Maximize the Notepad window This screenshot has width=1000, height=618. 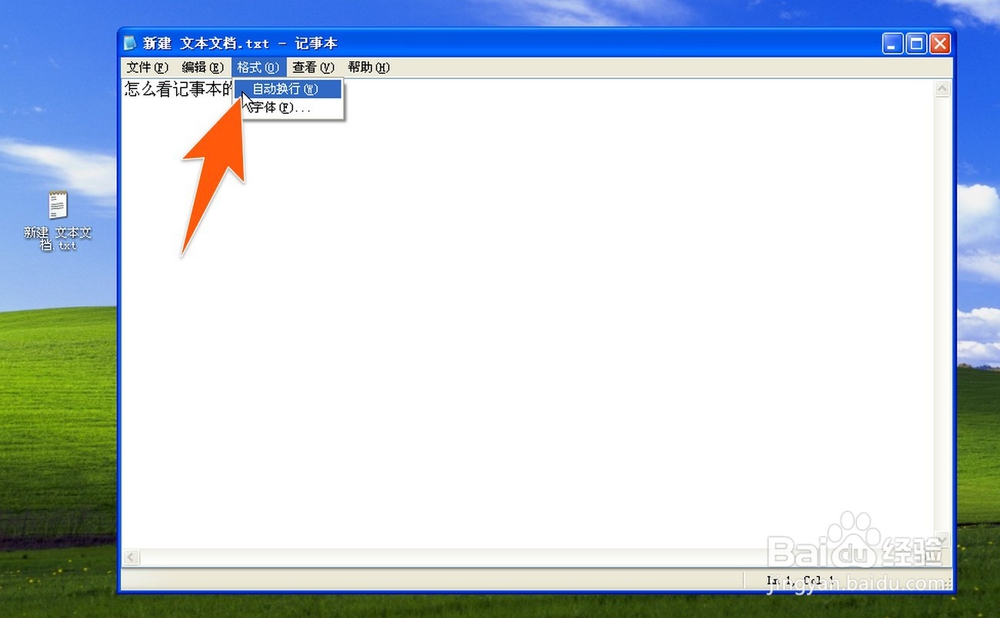click(916, 43)
